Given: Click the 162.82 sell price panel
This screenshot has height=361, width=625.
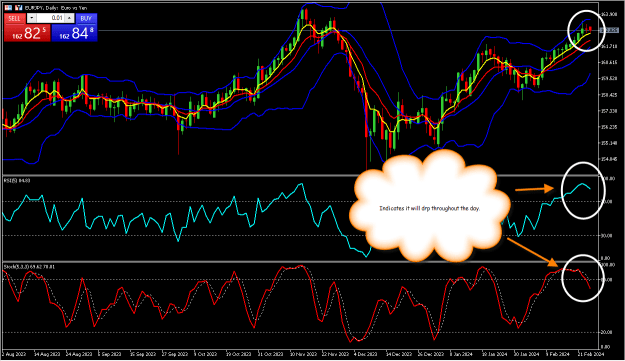Looking at the screenshot, I should tap(27, 33).
